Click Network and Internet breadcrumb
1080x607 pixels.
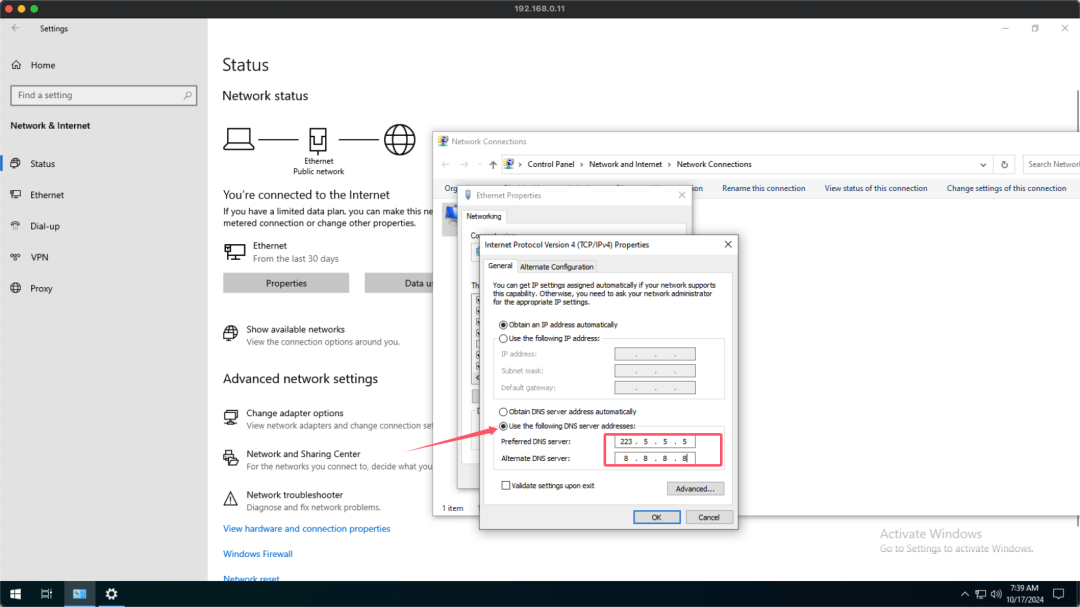(625, 165)
